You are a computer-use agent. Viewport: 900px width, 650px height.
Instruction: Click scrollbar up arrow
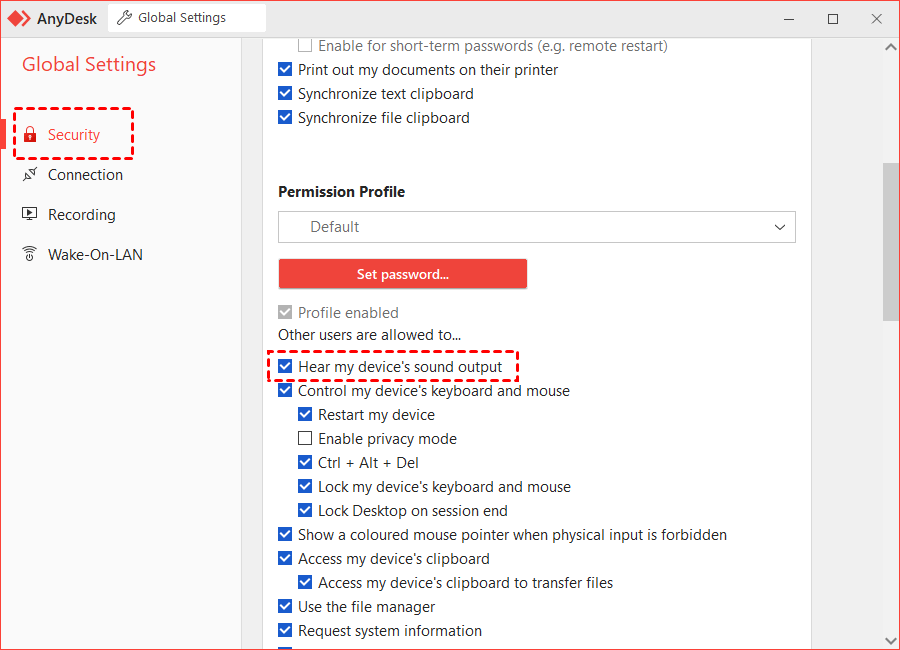point(890,47)
